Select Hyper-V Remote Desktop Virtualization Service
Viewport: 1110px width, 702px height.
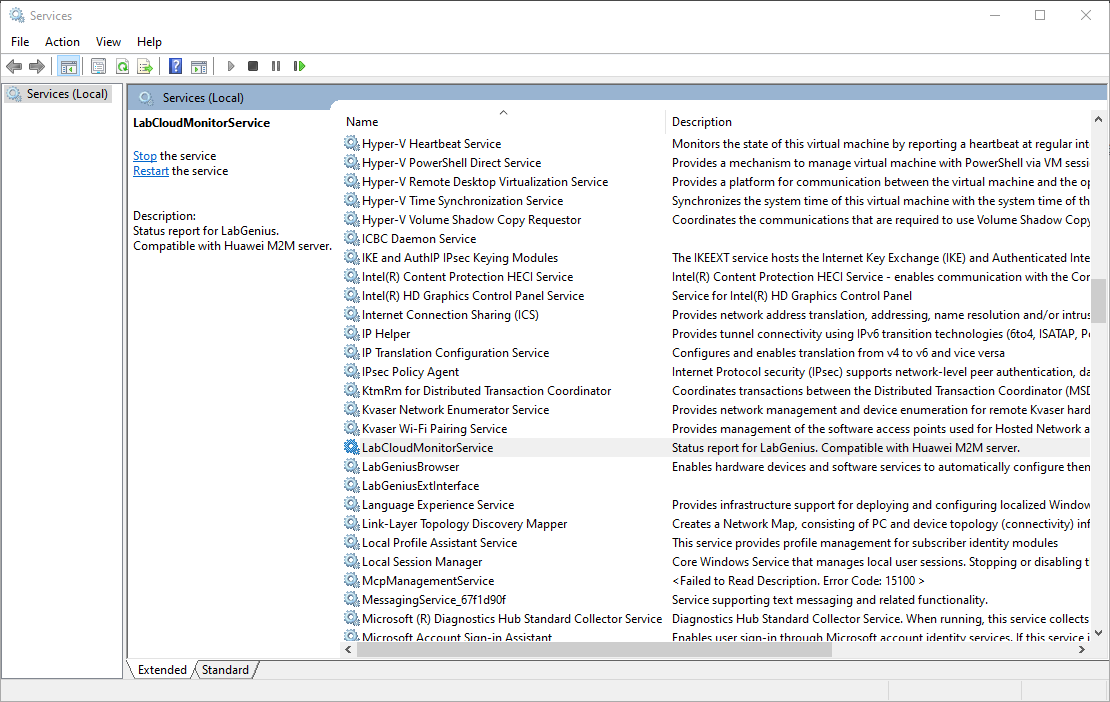pyautogui.click(x=484, y=182)
